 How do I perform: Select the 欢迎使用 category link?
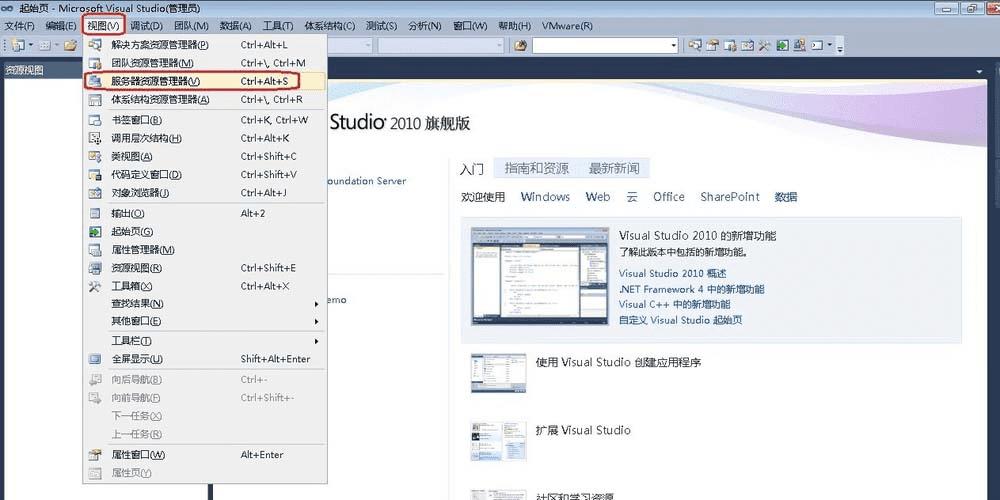(483, 197)
